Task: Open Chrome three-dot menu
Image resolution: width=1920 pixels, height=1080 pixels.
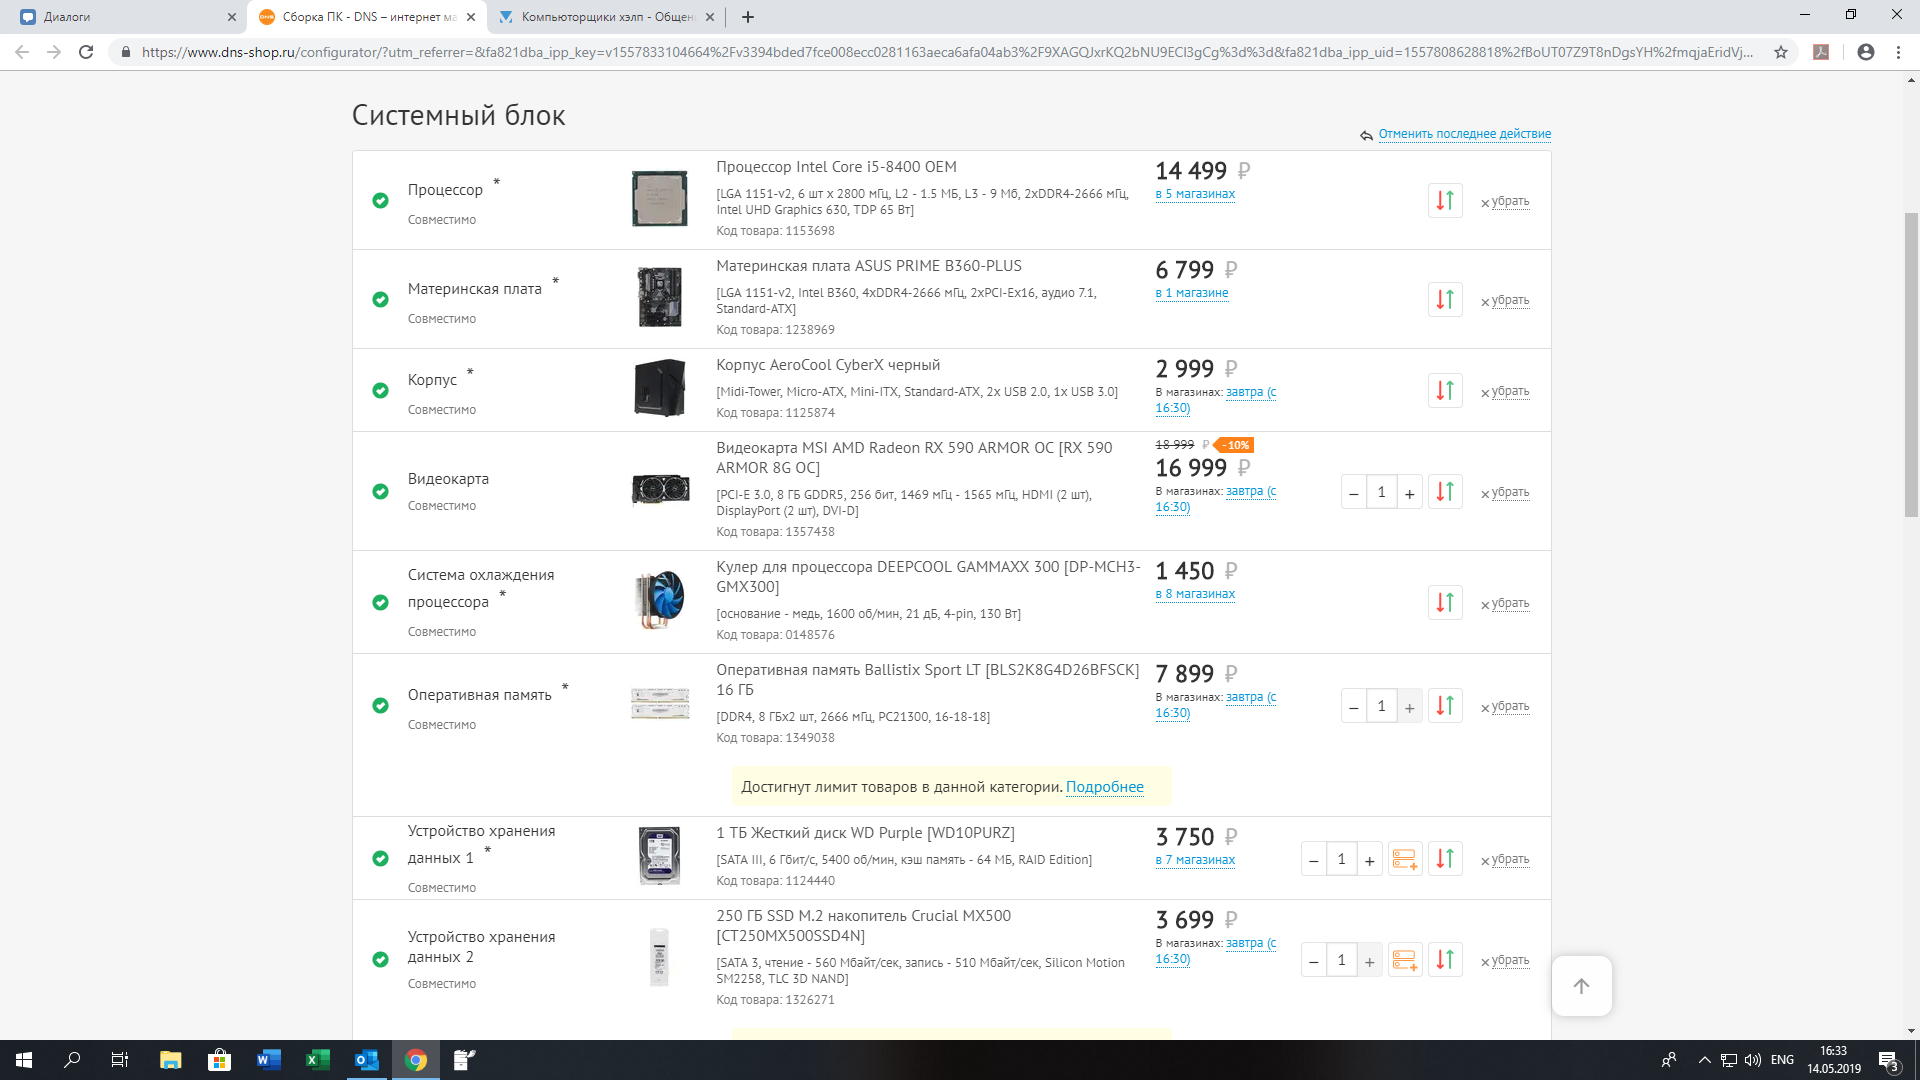Action: (x=1898, y=52)
